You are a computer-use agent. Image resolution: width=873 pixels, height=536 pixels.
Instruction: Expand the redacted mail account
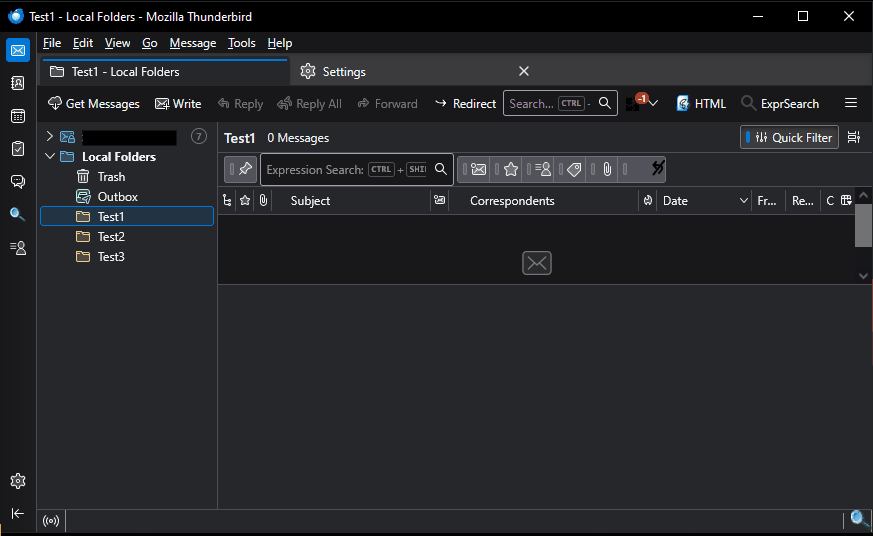point(50,136)
